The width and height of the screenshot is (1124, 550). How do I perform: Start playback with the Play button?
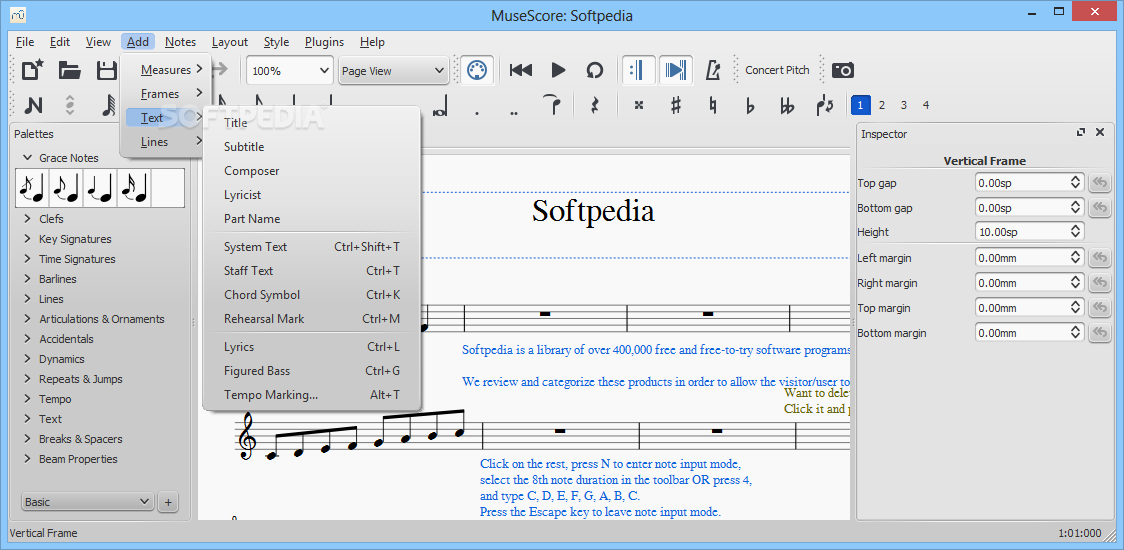tap(558, 70)
